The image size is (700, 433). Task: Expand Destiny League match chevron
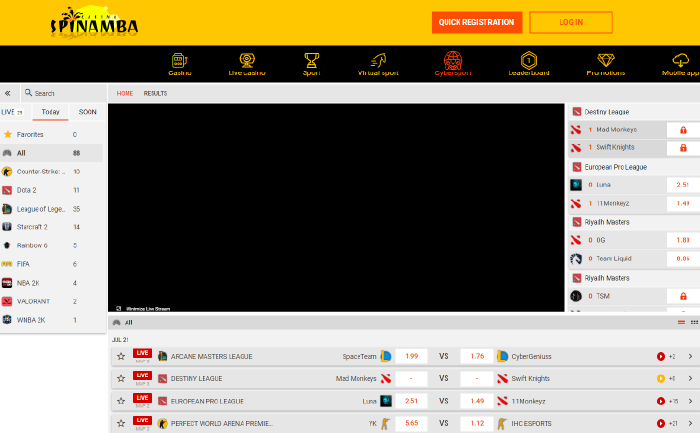pos(690,379)
